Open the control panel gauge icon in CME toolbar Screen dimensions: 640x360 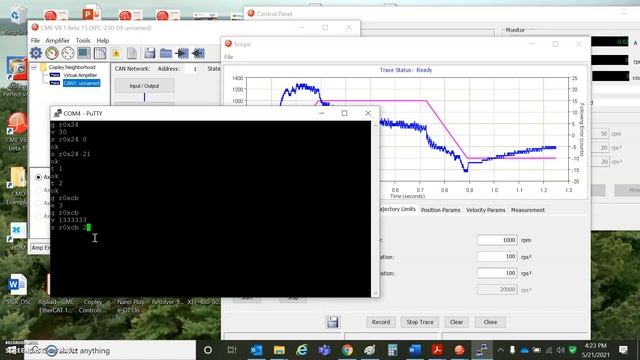coord(52,53)
